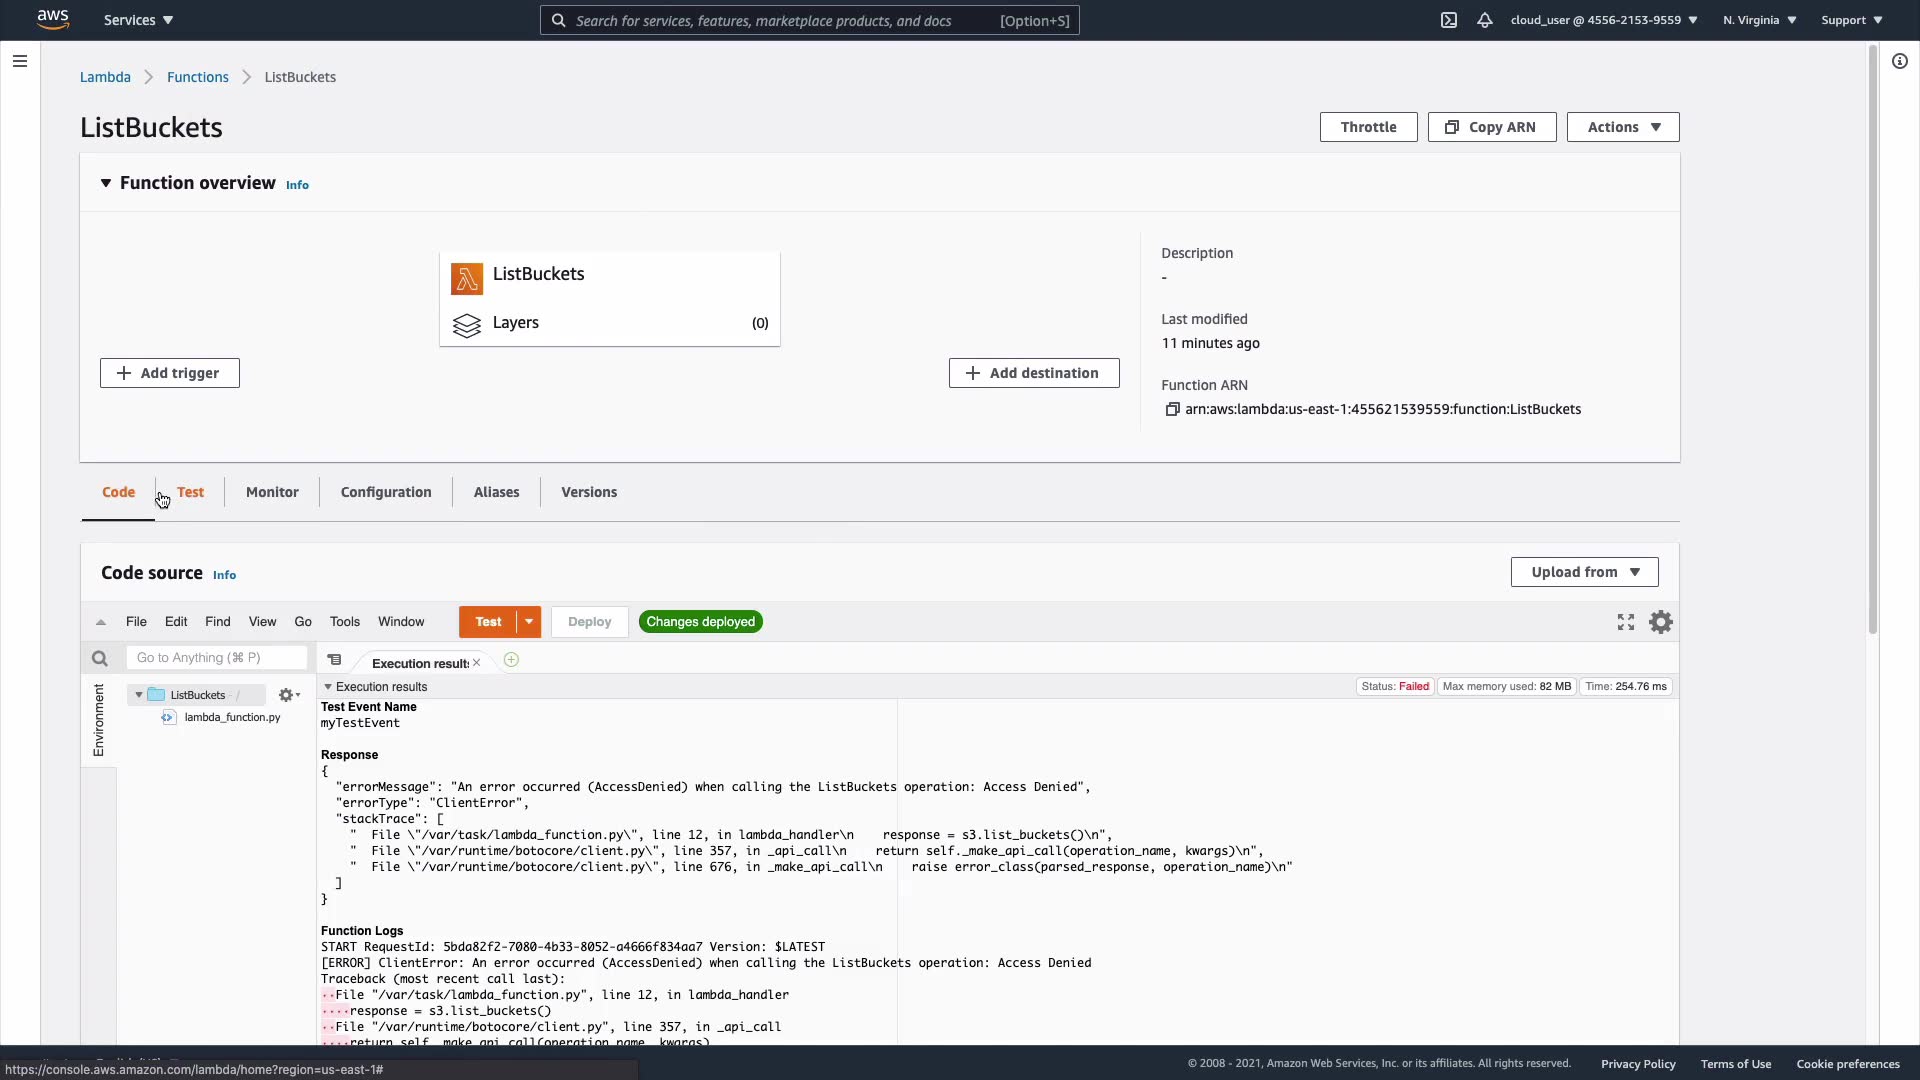This screenshot has height=1080, width=1920.
Task: Click the Go to Anything input field
Action: [x=215, y=658]
